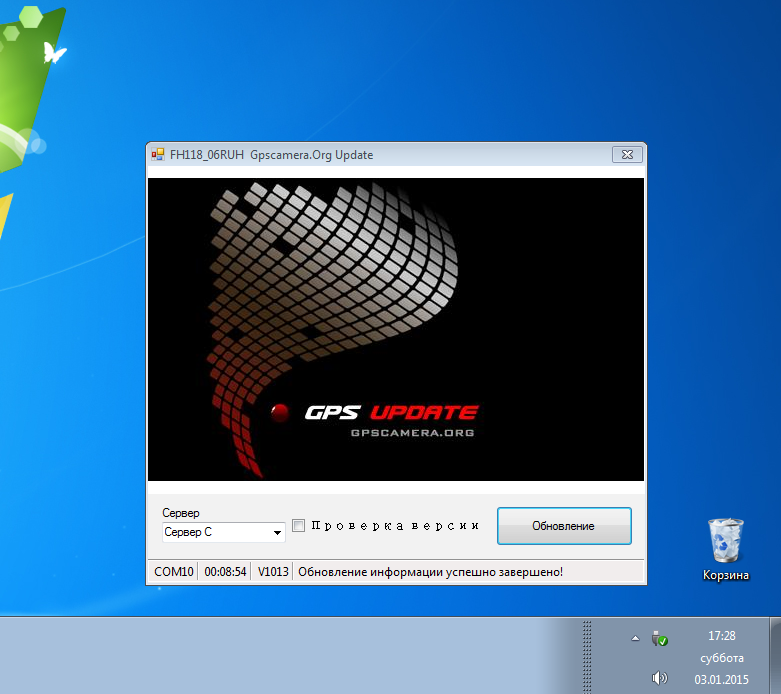Select the 00:08:54 timer in the status bar
This screenshot has width=781, height=694.
point(225,571)
